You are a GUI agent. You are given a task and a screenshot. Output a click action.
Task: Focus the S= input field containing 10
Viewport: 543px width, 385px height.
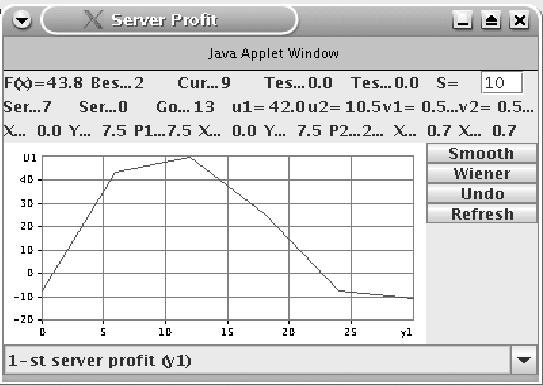click(x=502, y=83)
